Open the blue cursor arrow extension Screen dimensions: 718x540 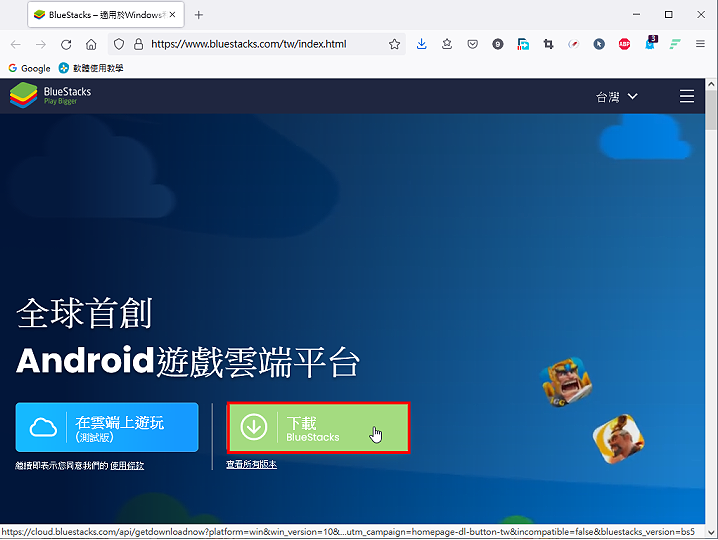tap(599, 44)
